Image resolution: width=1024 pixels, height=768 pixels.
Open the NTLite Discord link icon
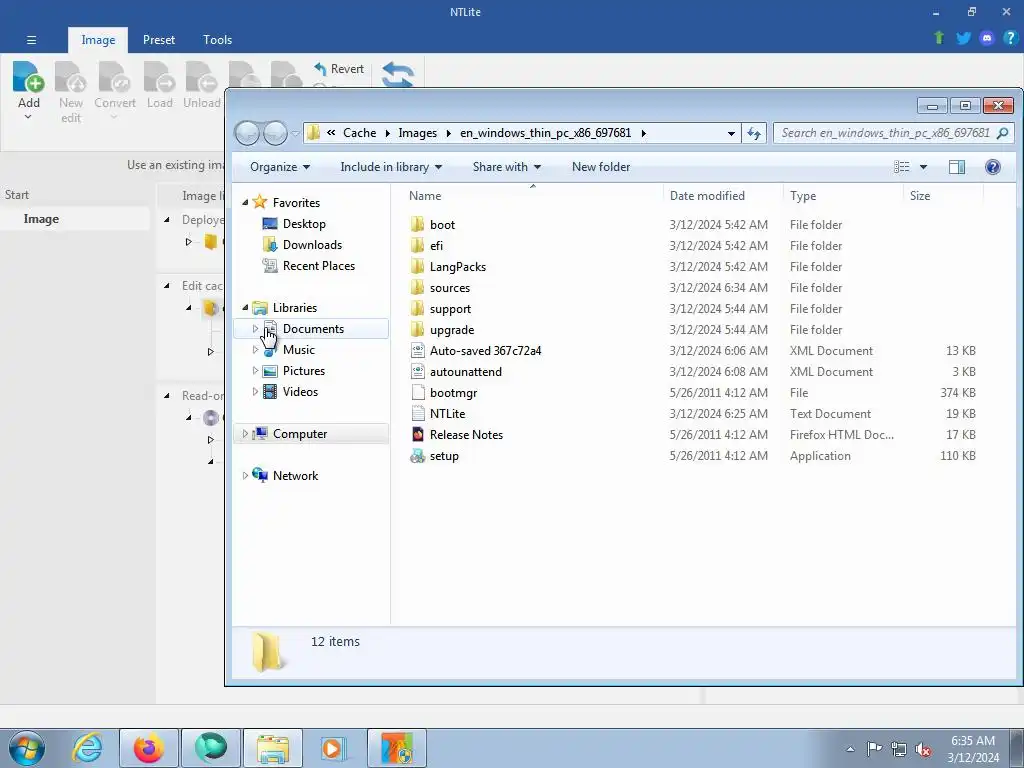point(987,38)
